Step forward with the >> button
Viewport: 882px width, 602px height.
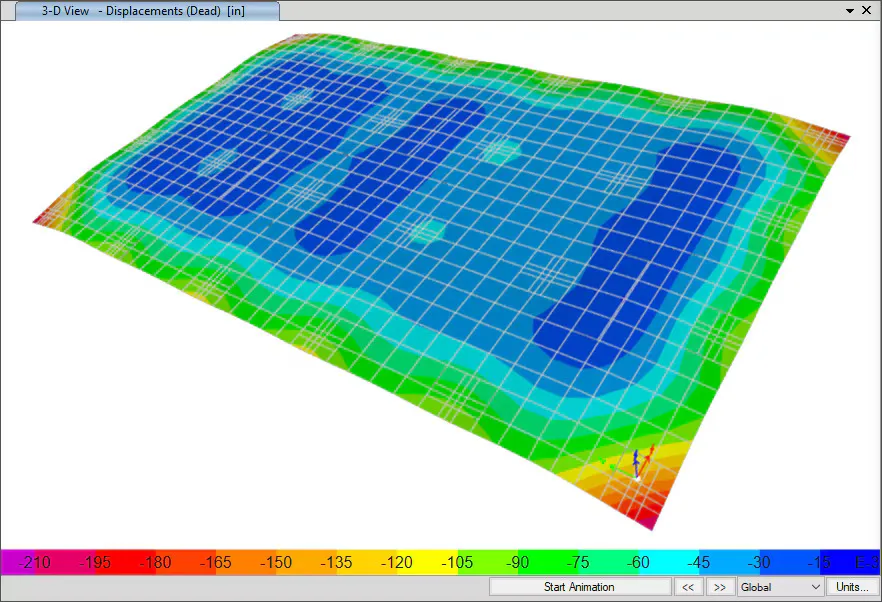(719, 587)
